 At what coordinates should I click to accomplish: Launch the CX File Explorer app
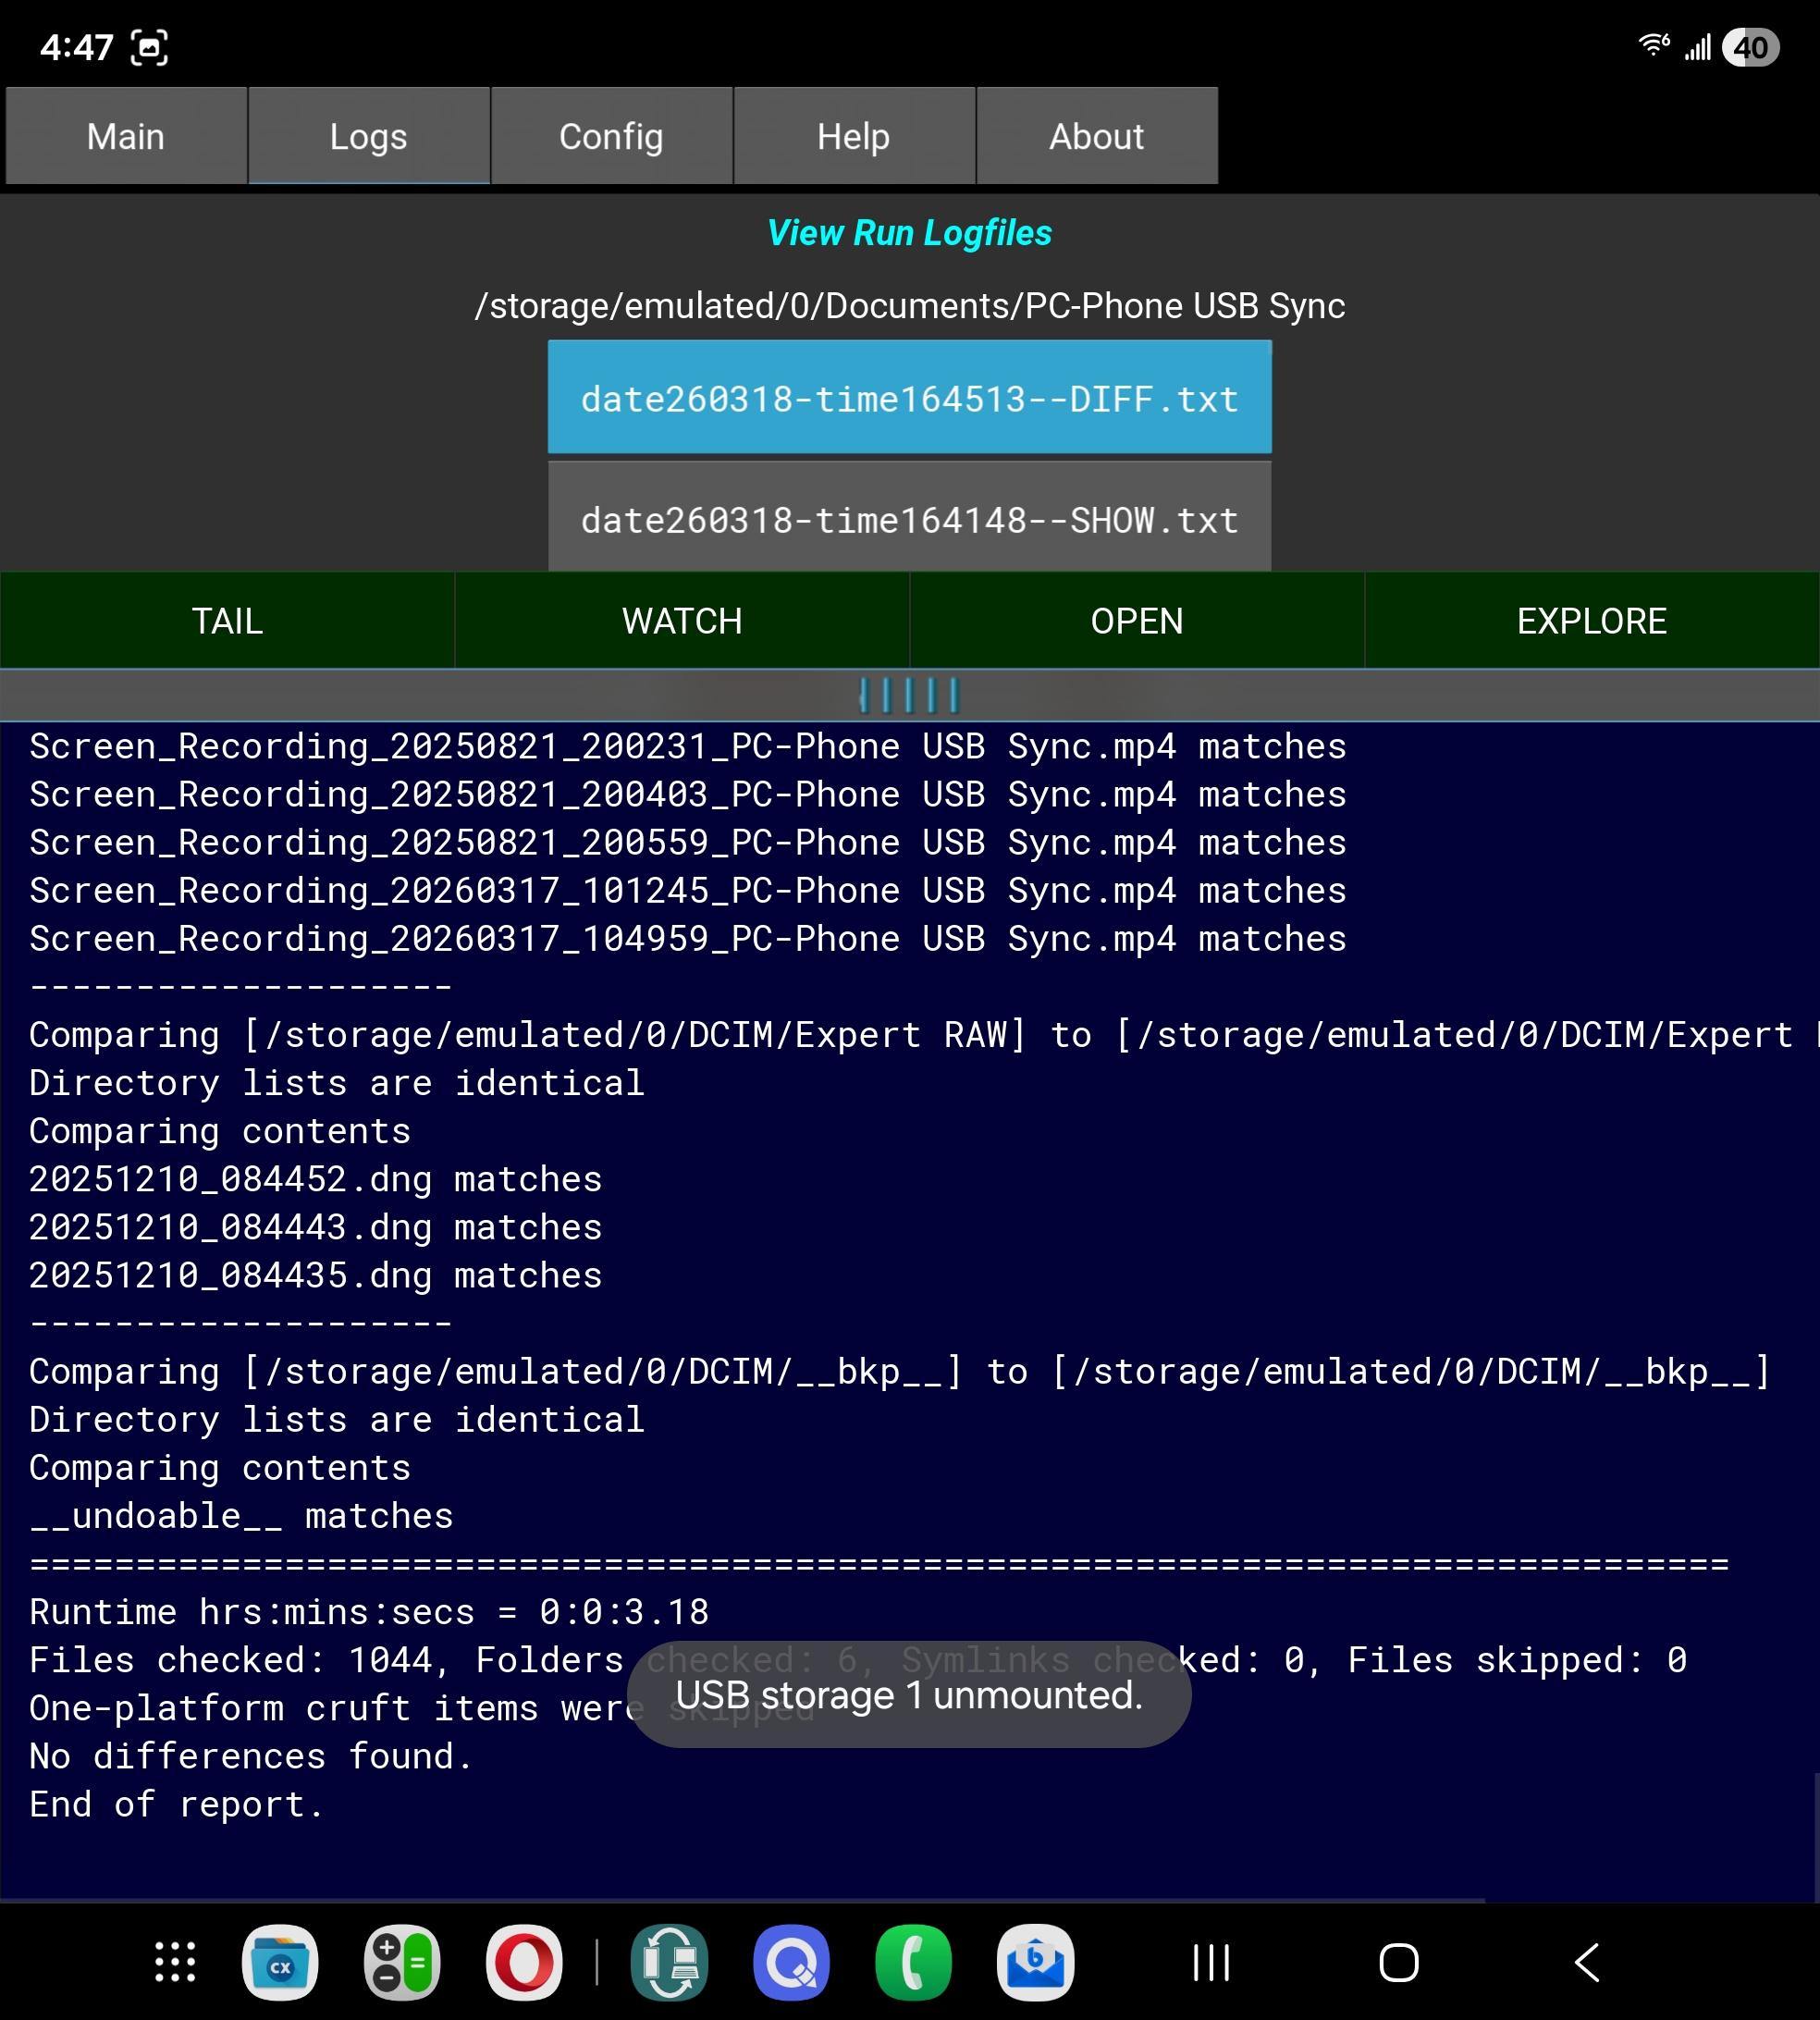(x=280, y=1962)
